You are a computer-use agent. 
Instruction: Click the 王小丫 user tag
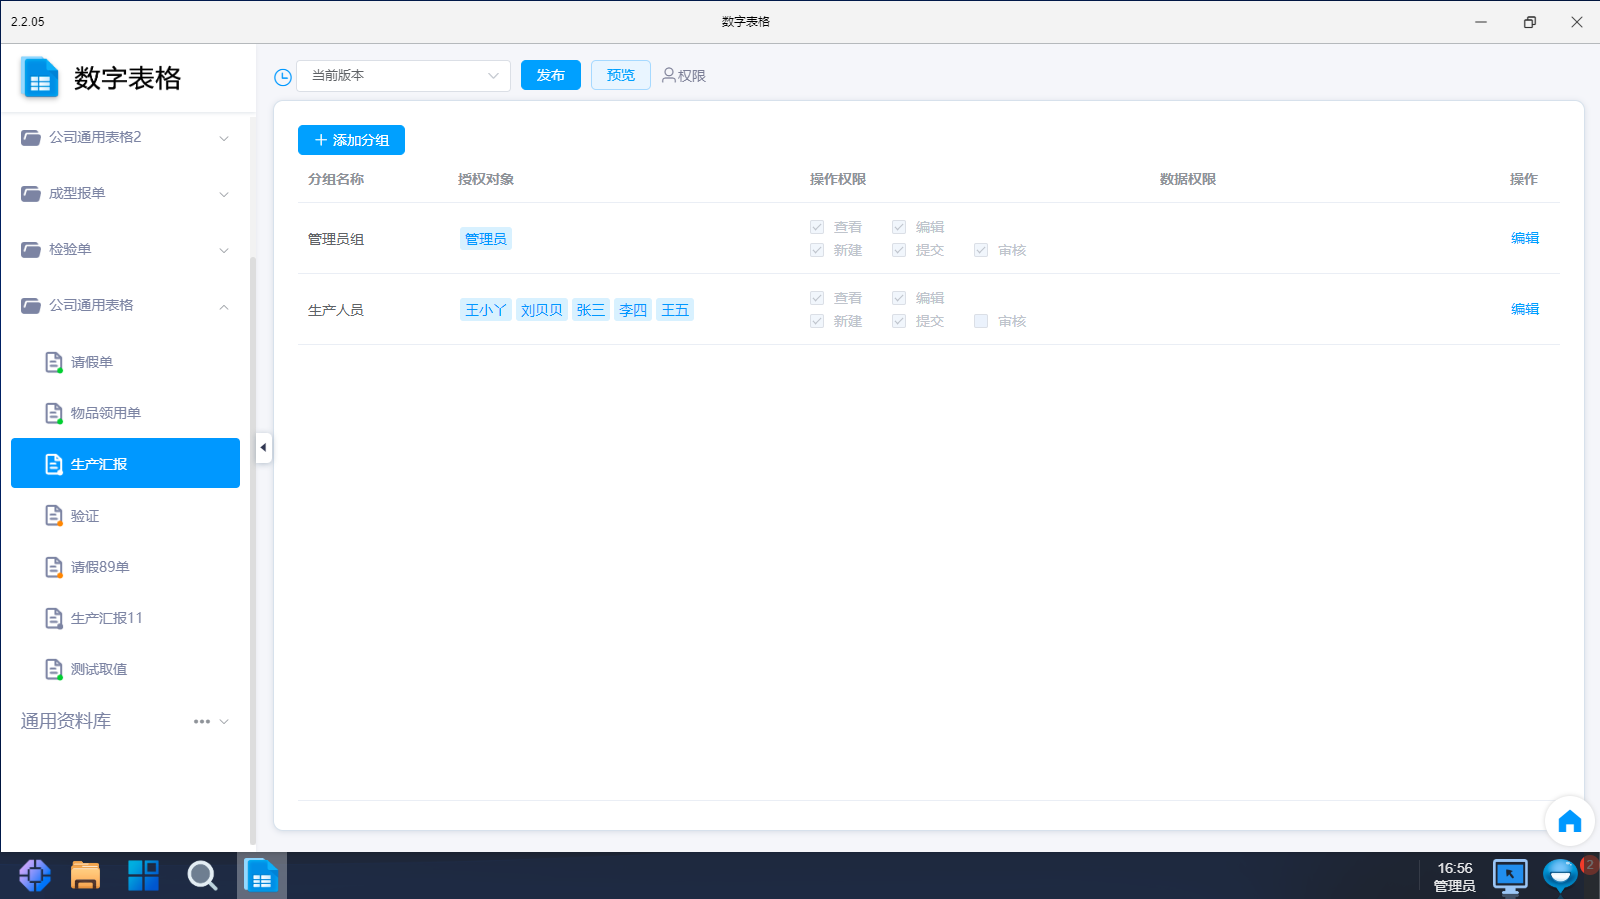click(486, 310)
